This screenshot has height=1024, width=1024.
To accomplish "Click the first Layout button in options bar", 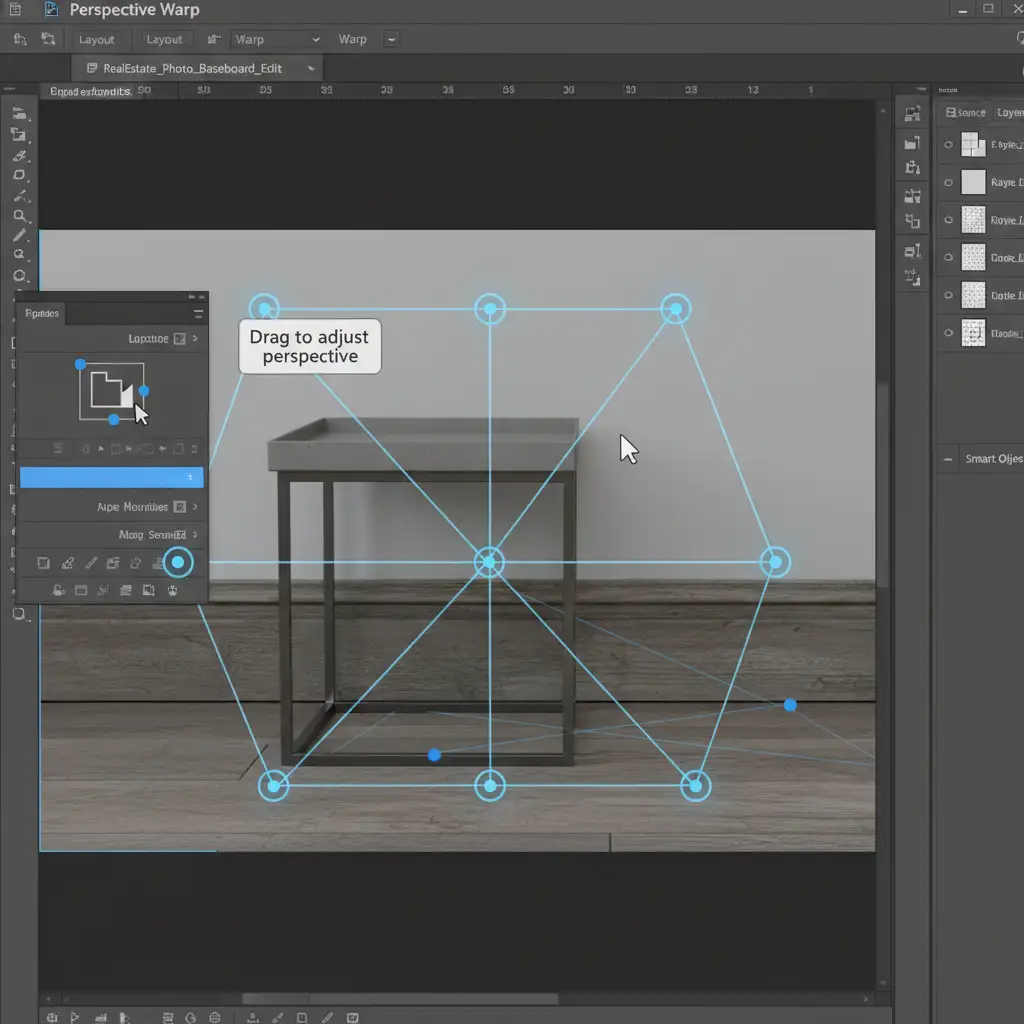I will (97, 40).
